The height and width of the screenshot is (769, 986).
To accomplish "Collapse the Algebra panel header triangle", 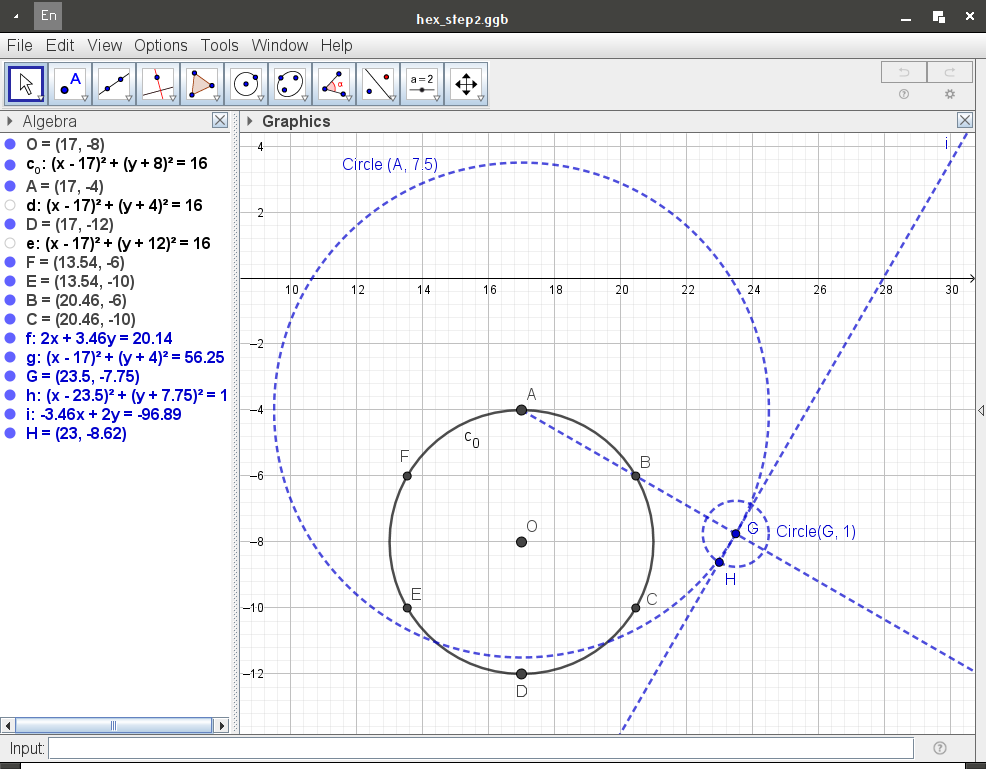I will (x=10, y=121).
